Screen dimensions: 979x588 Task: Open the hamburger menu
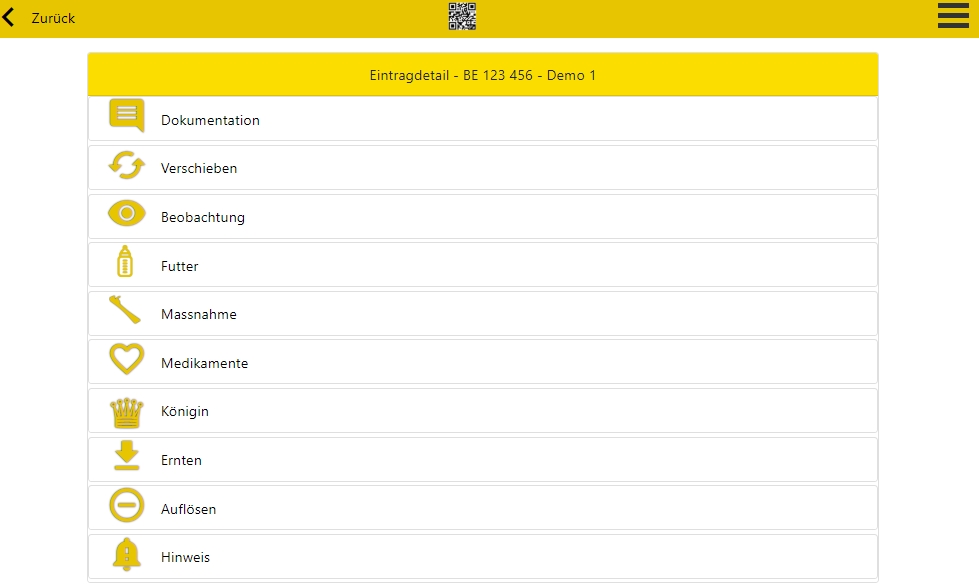(x=953, y=16)
